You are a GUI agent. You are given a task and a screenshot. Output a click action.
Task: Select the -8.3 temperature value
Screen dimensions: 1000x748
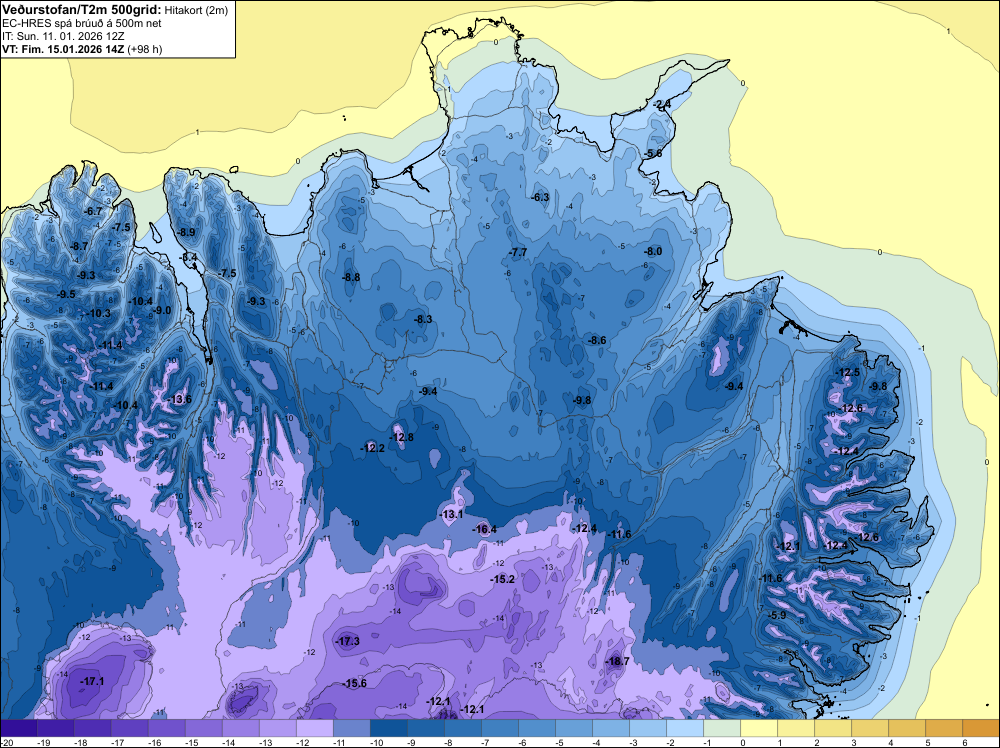click(x=423, y=319)
